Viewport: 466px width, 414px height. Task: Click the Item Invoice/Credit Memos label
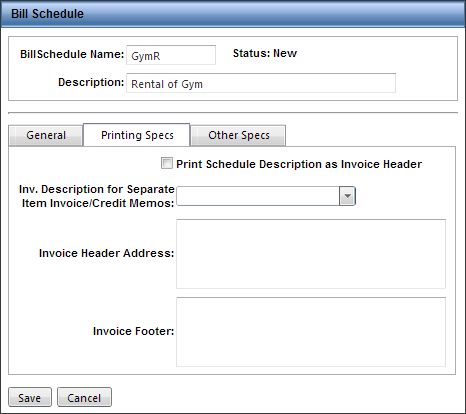[98, 203]
